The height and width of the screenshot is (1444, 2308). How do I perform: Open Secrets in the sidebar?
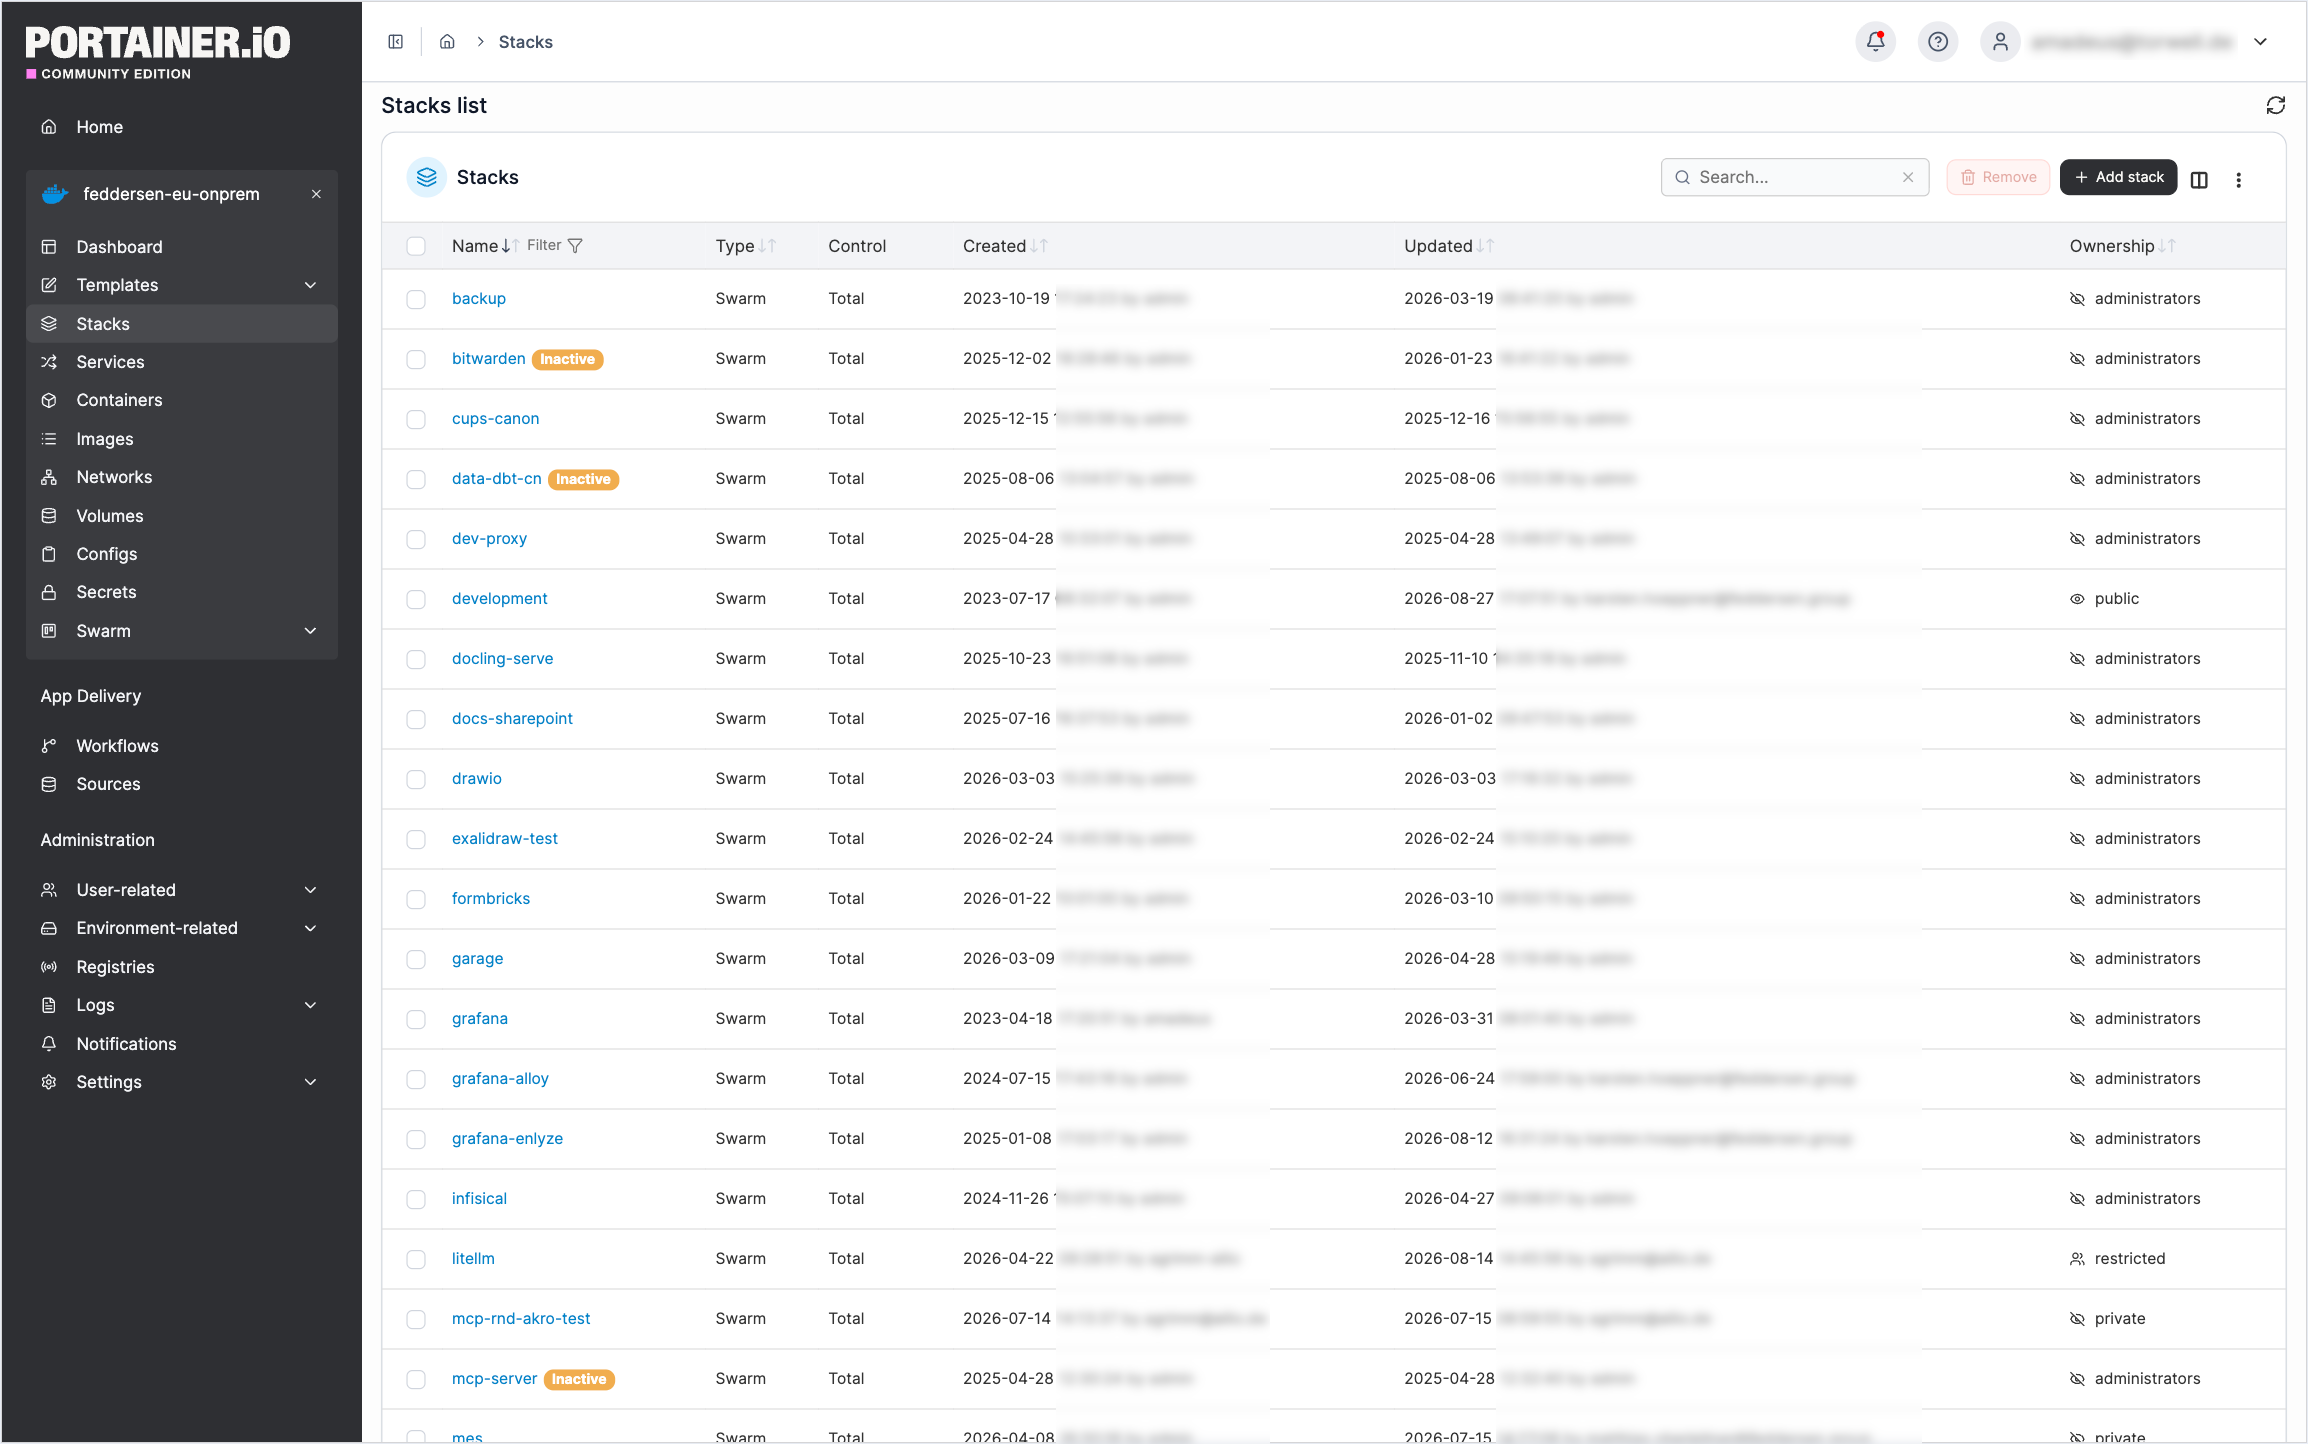[181, 592]
